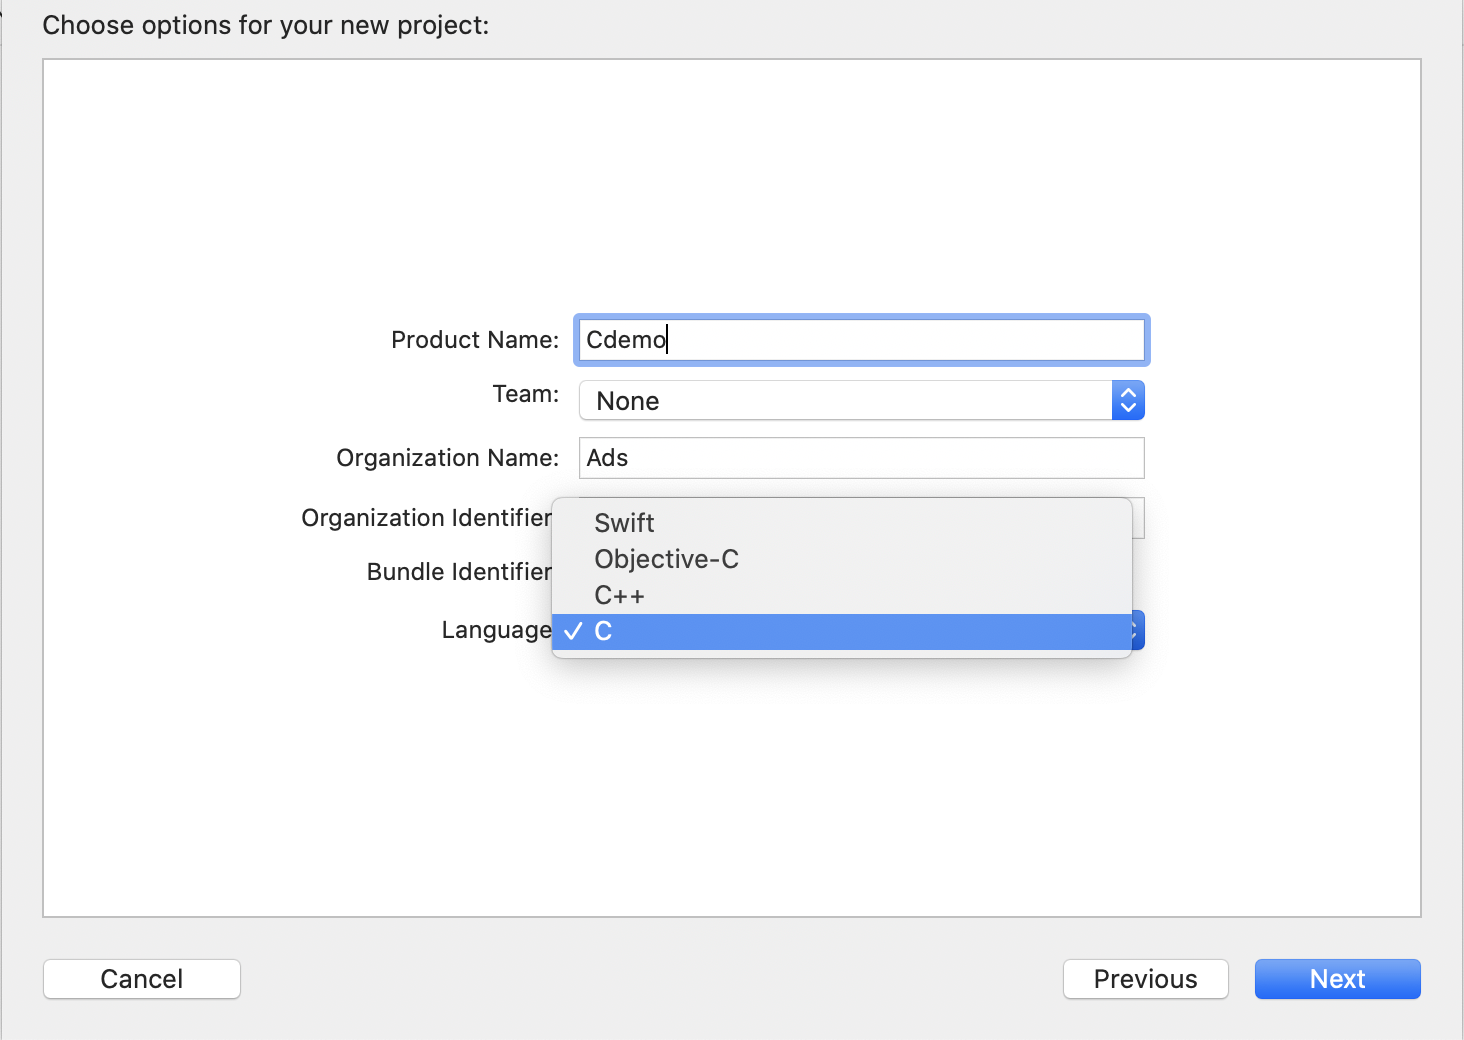The height and width of the screenshot is (1040, 1464).
Task: Click the "Bundle Identifier" label
Action: [459, 572]
